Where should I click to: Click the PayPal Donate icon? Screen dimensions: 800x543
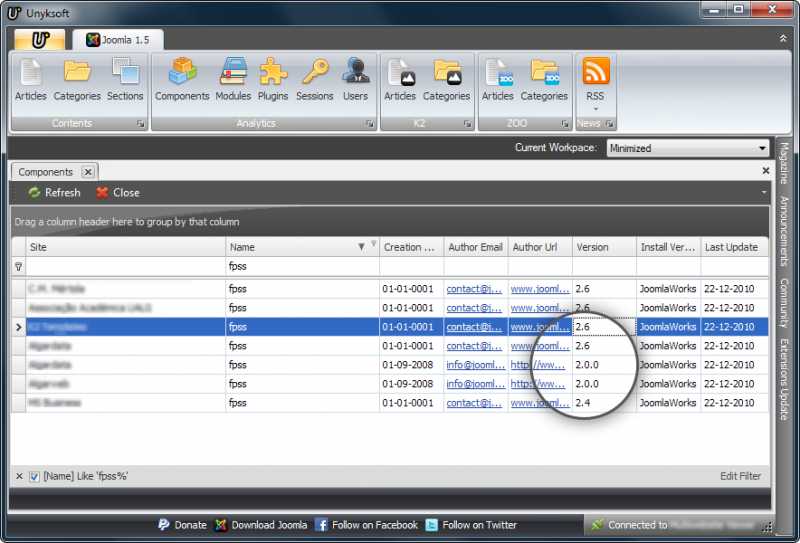coord(163,525)
